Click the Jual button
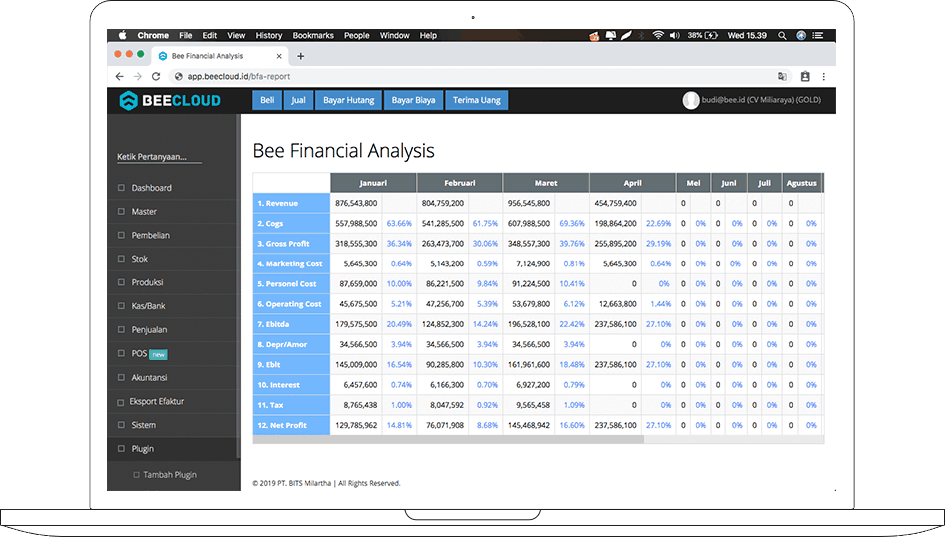The width and height of the screenshot is (945, 537). [298, 100]
